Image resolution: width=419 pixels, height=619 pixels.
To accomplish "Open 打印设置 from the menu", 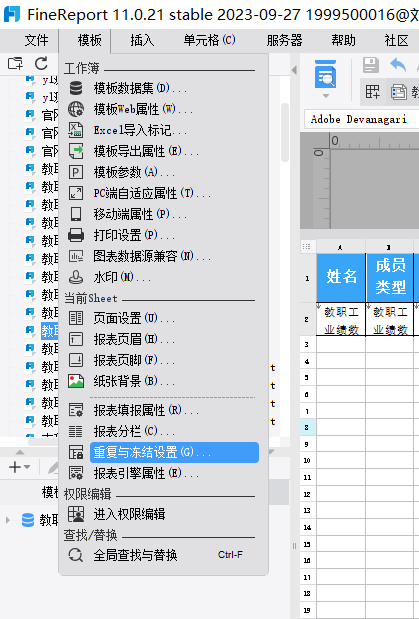I will (134, 235).
